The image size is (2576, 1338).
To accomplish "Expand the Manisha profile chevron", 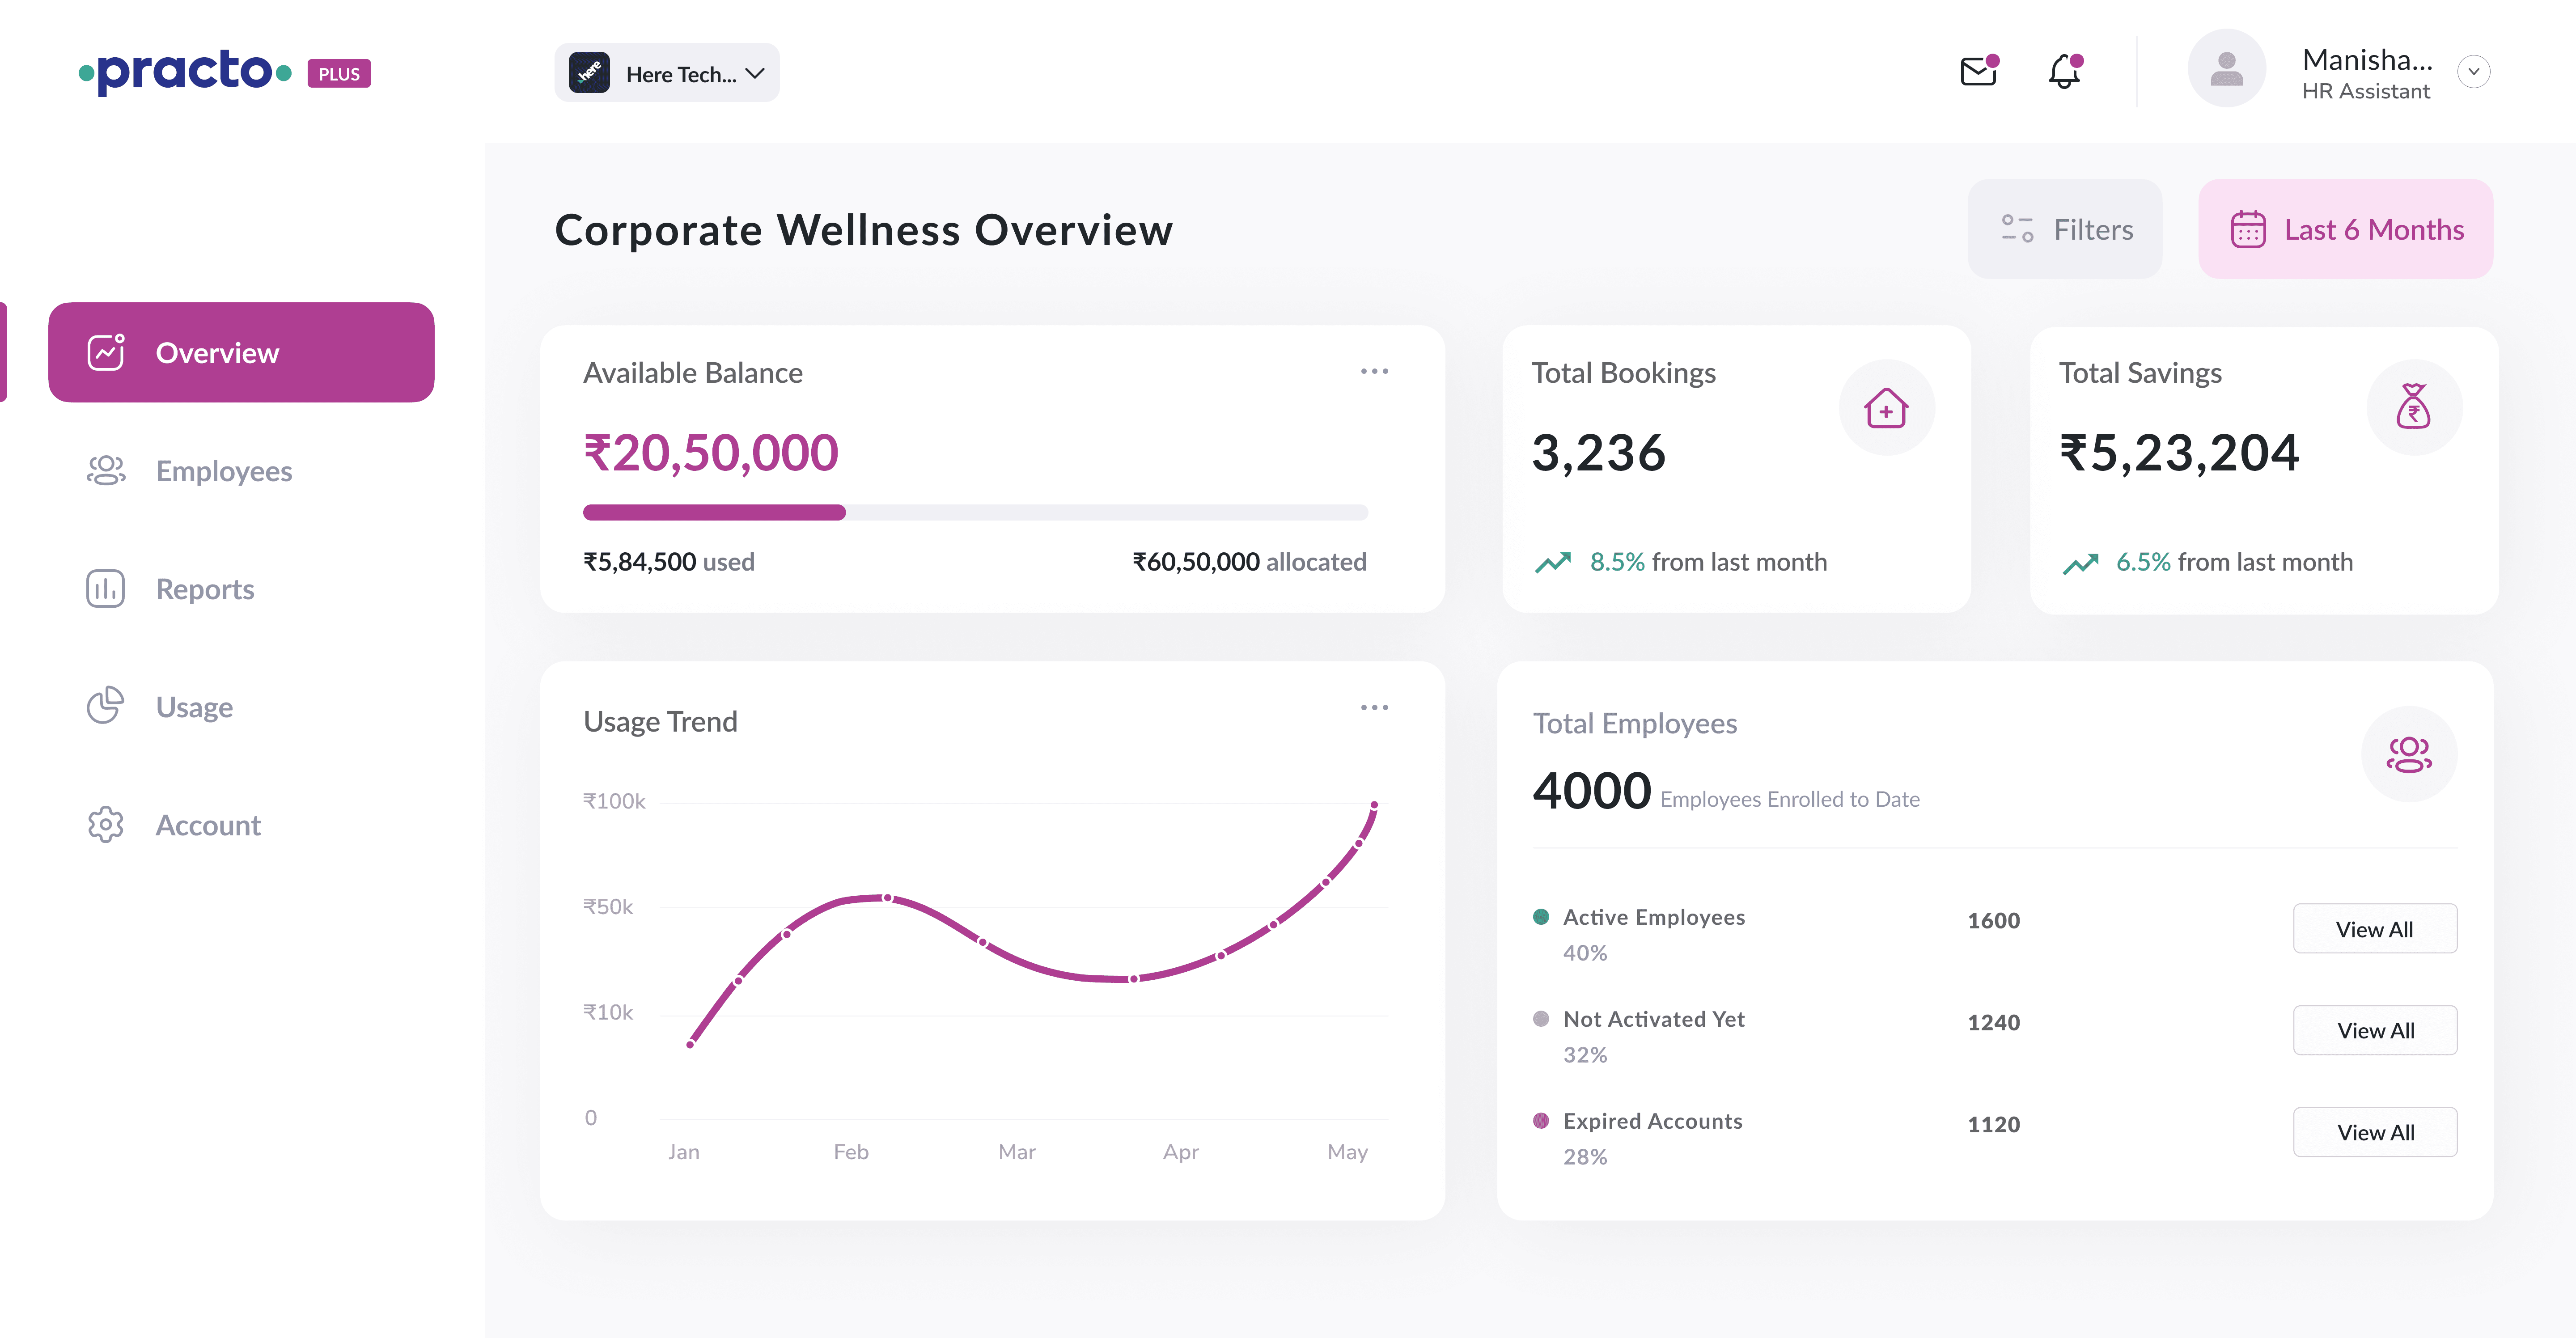I will [x=2473, y=72].
